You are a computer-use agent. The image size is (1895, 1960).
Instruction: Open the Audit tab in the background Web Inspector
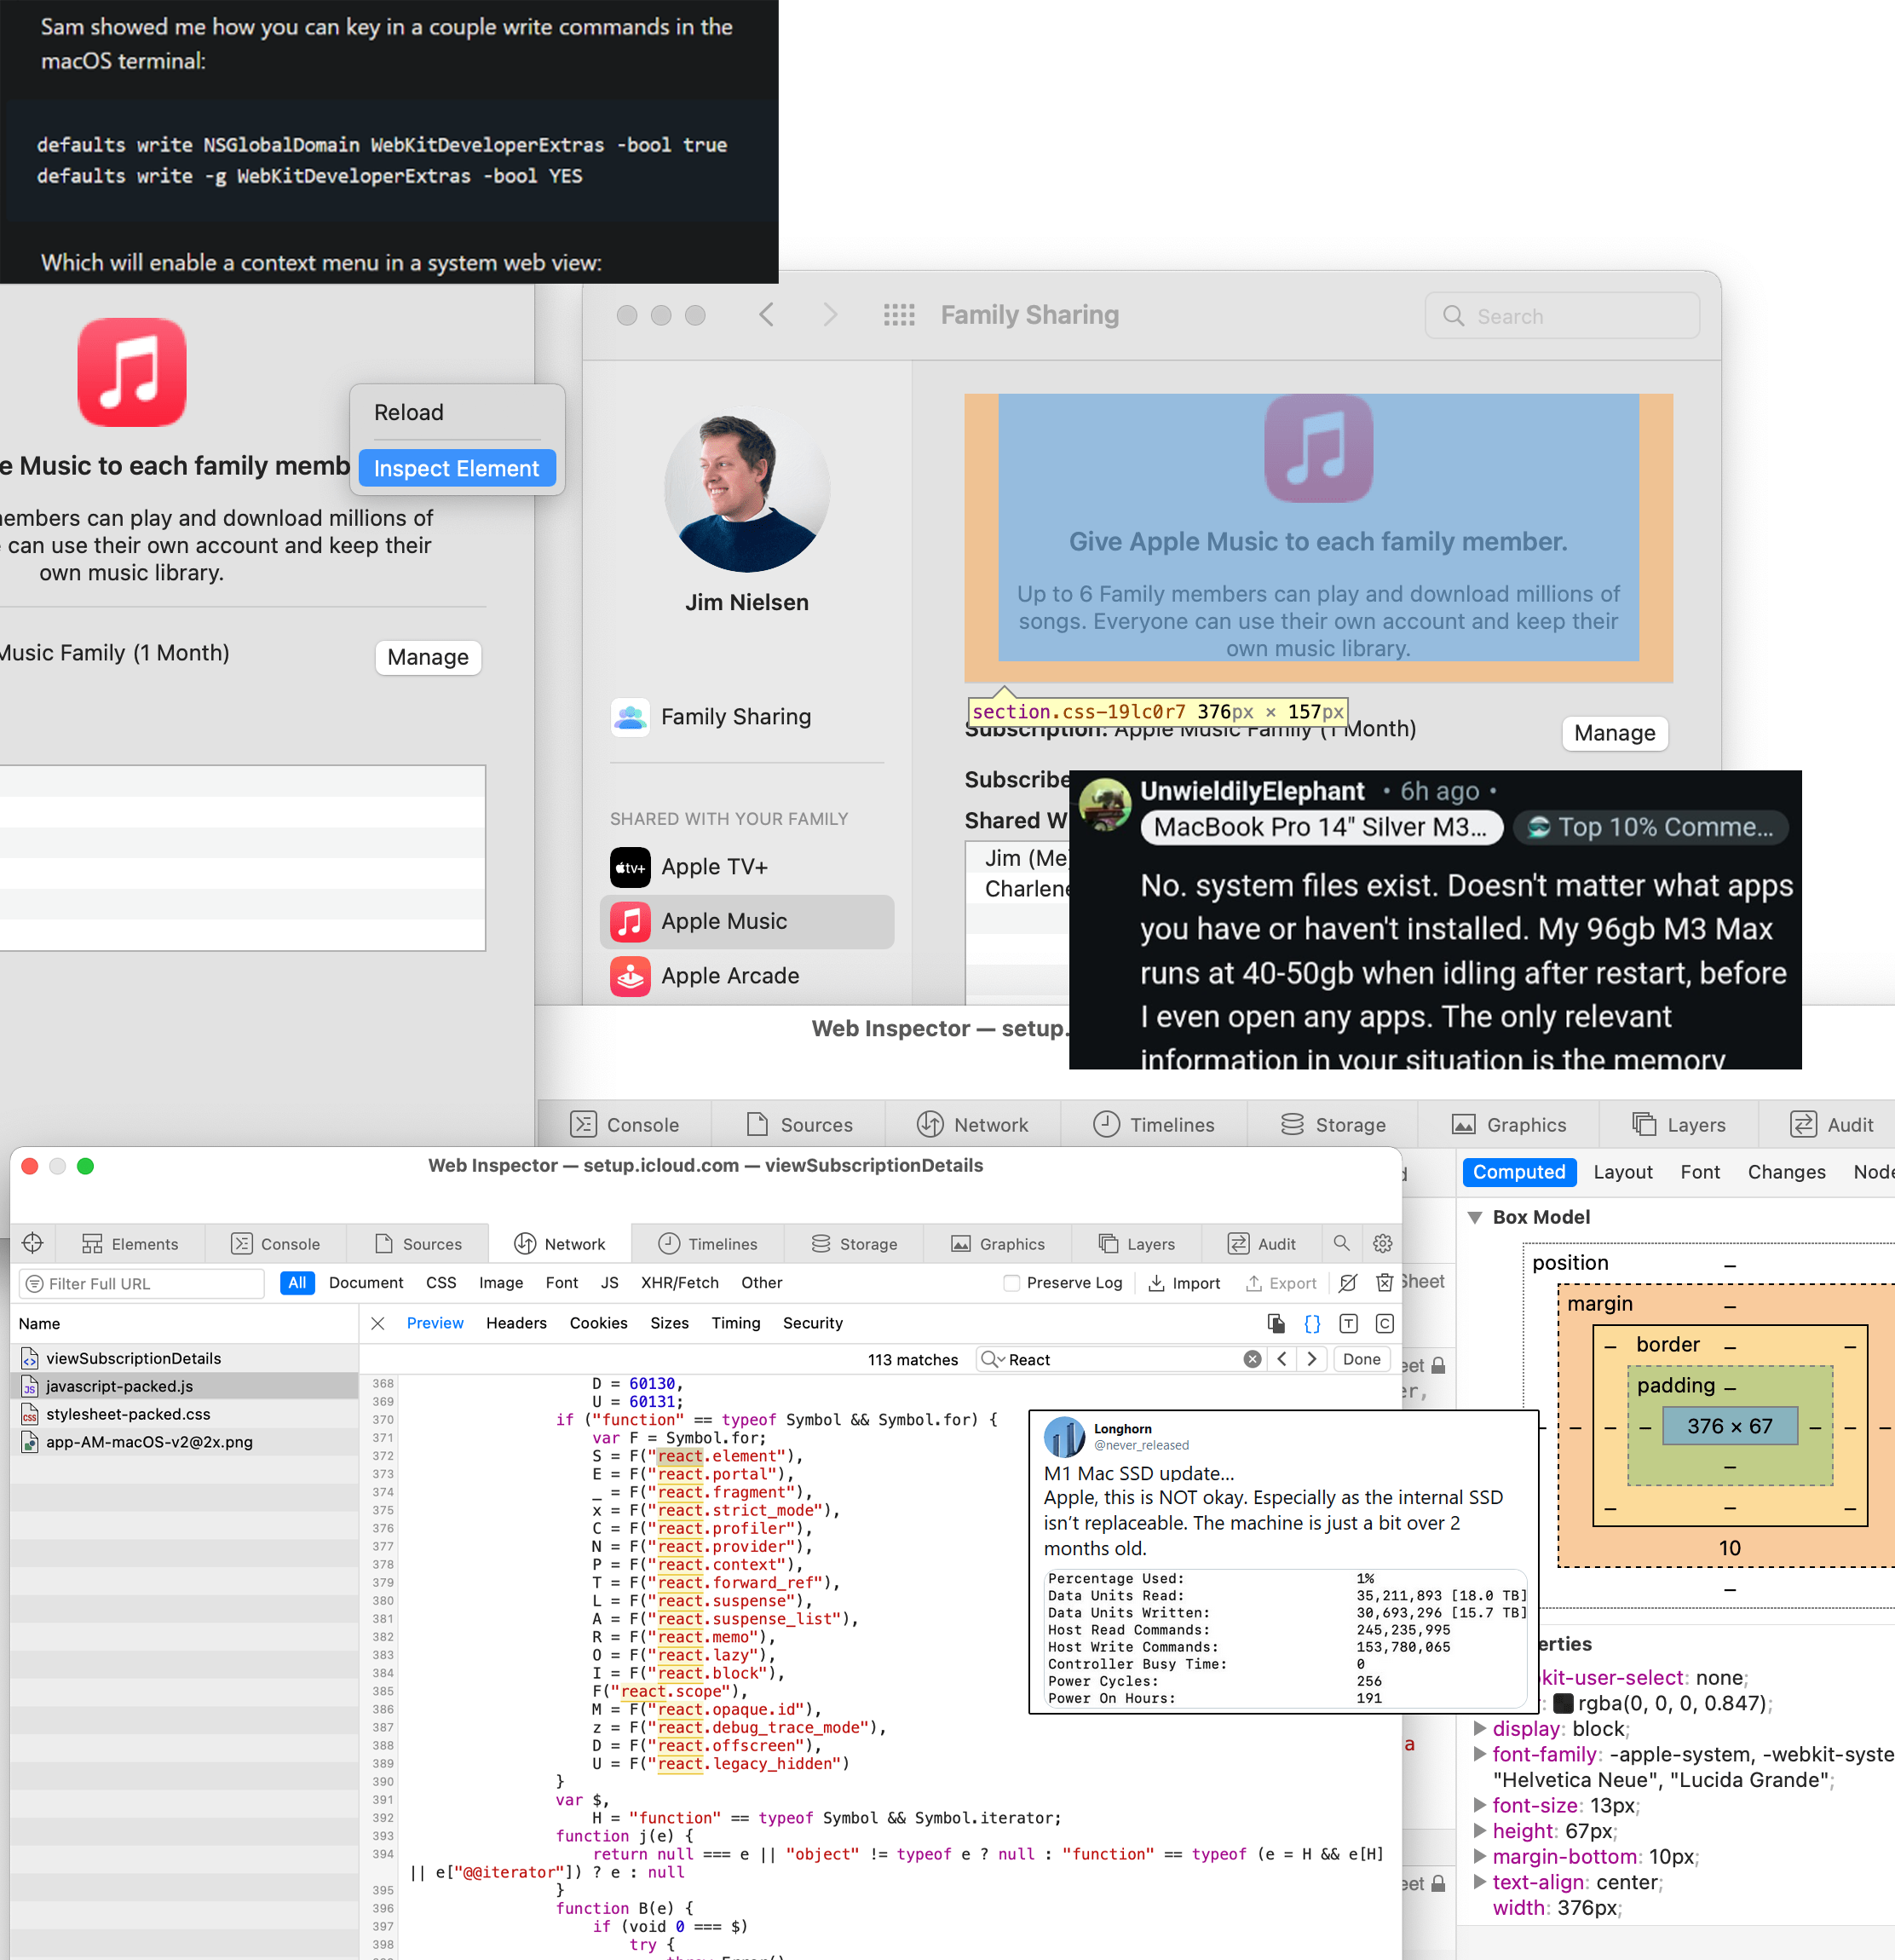(x=1831, y=1125)
